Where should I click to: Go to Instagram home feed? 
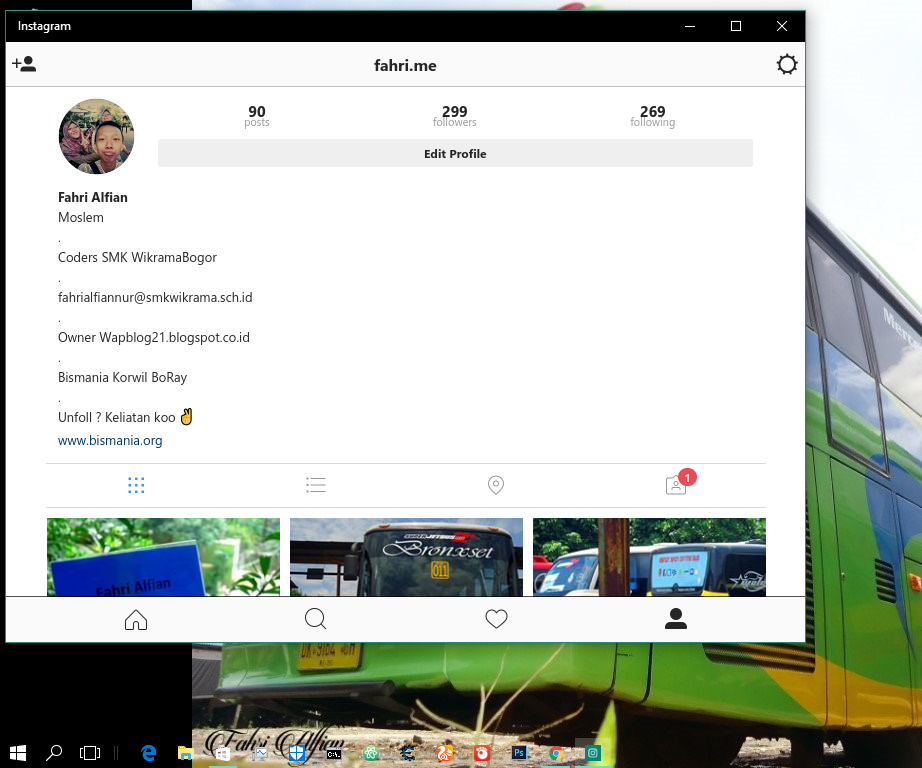[x=136, y=619]
